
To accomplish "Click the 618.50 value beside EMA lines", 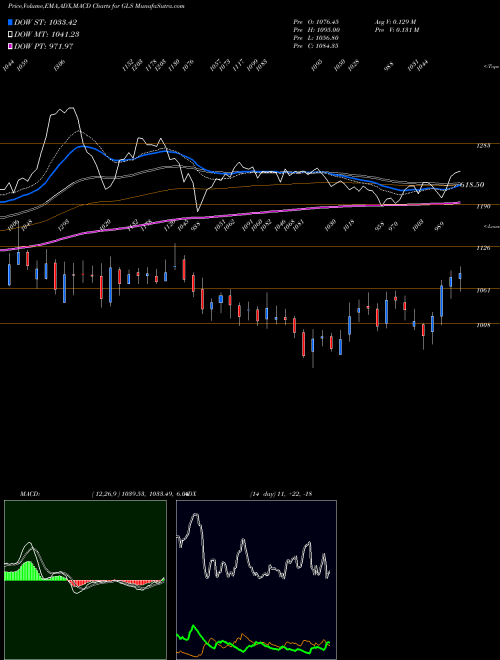I will 472,184.
